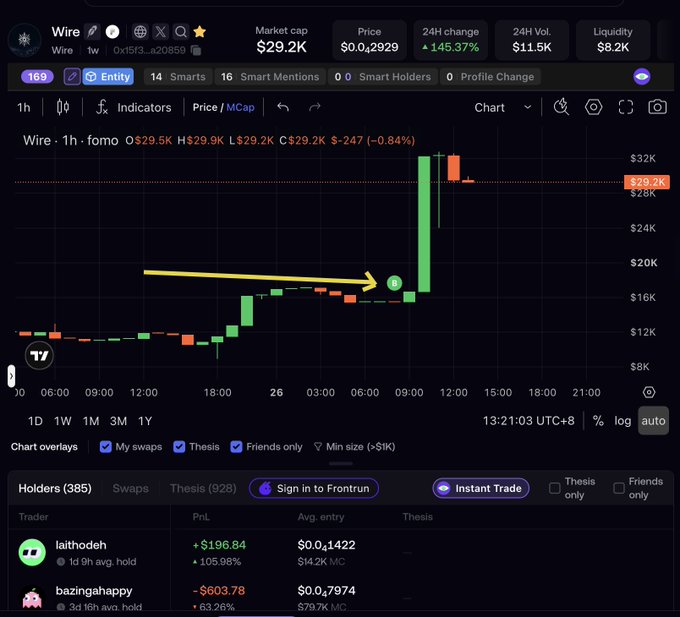Click +$196.84 PnL value
The image size is (680, 617).
(x=219, y=545)
